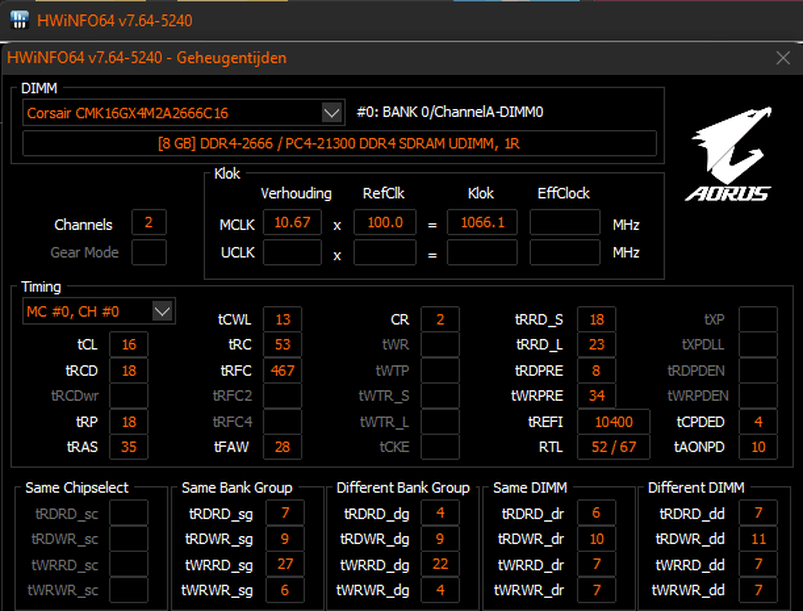This screenshot has width=803, height=611.
Task: Click the tWRWR_dr value 7
Action: [596, 590]
